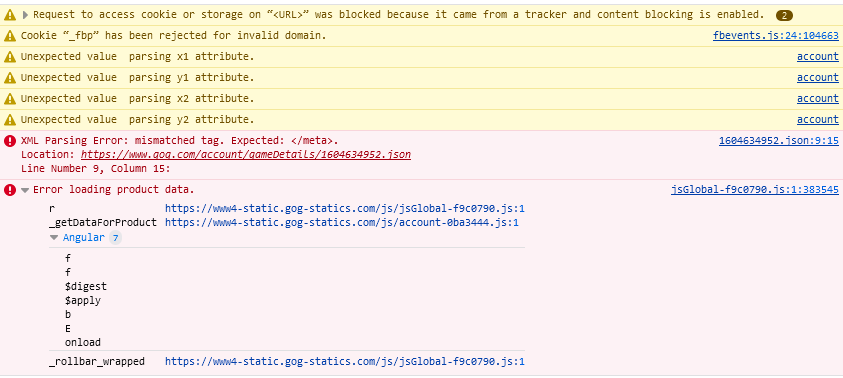Select the onload stack frame
The width and height of the screenshot is (843, 378).
[83, 343]
